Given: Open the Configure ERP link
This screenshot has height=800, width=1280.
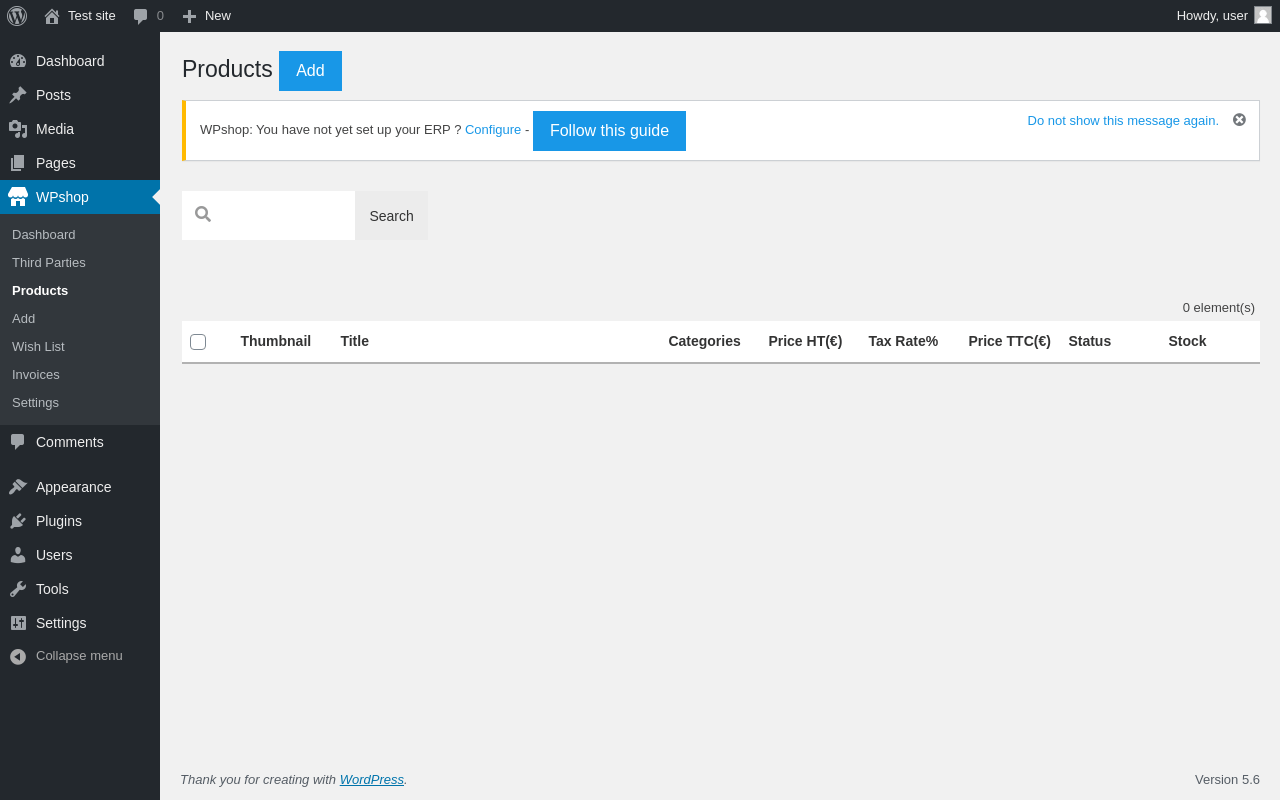Looking at the screenshot, I should pyautogui.click(x=493, y=130).
